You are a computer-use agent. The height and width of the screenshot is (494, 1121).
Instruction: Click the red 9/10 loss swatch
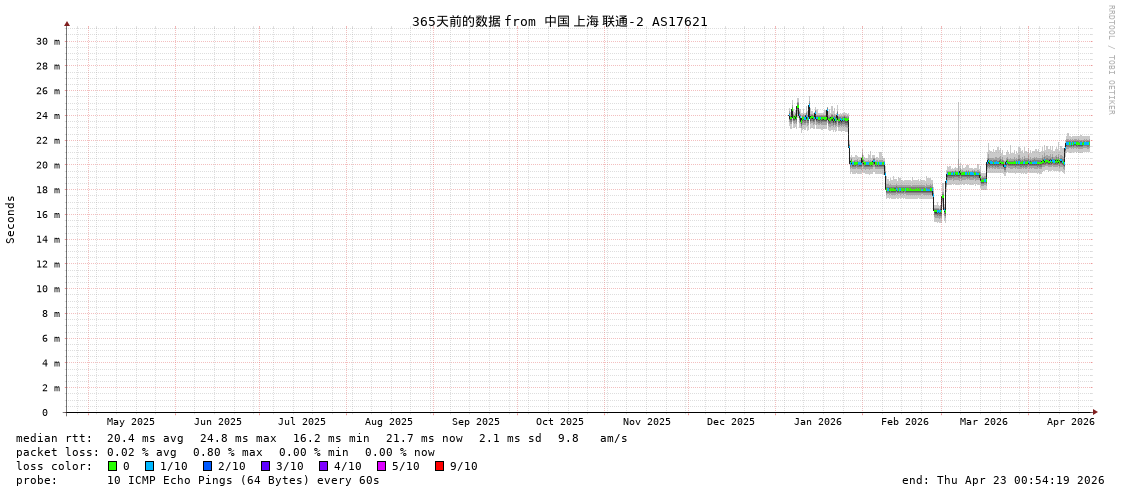pyautogui.click(x=439, y=466)
